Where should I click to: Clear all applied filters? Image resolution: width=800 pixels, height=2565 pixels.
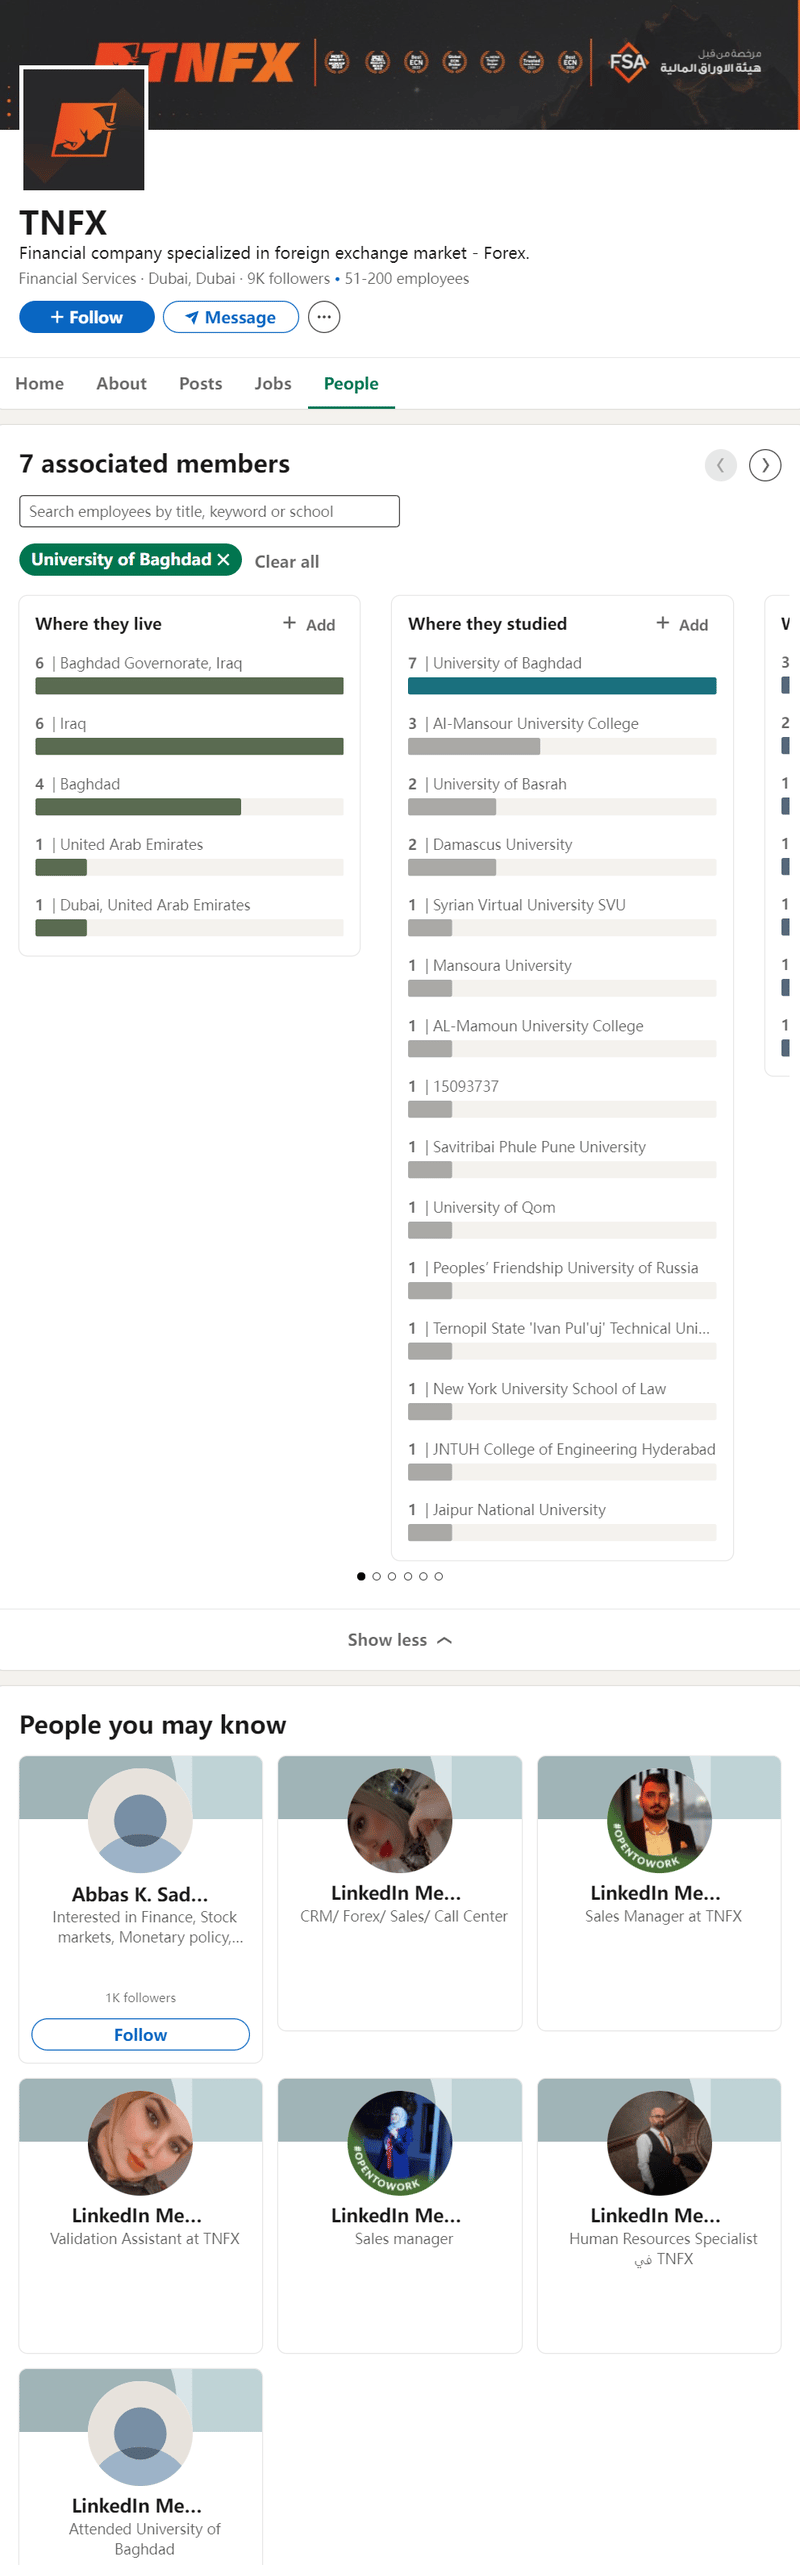coord(287,562)
